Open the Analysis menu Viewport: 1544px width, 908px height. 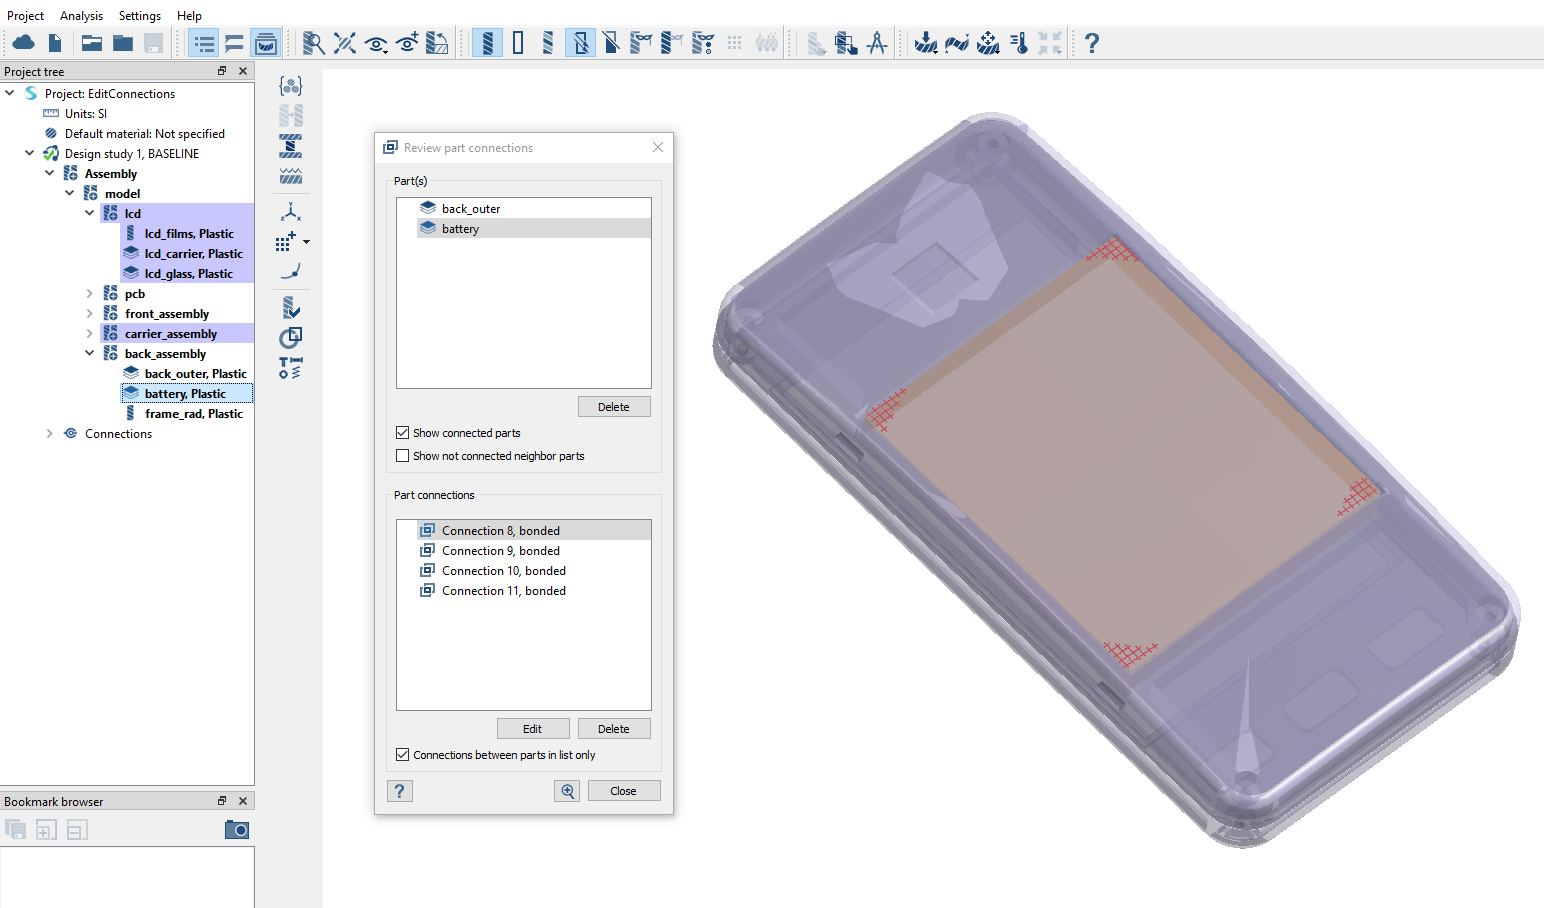coord(81,16)
